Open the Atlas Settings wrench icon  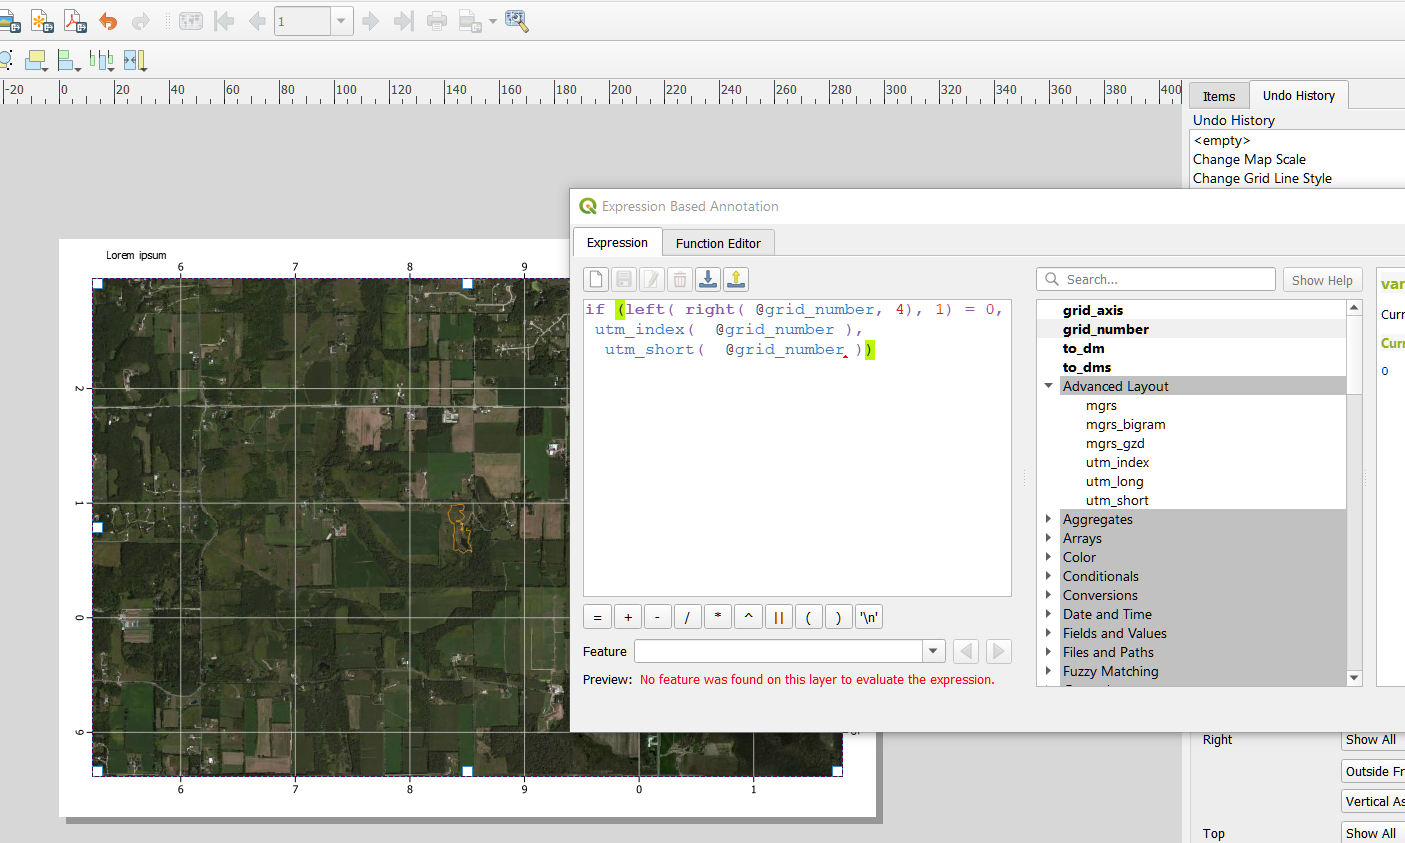tap(517, 21)
